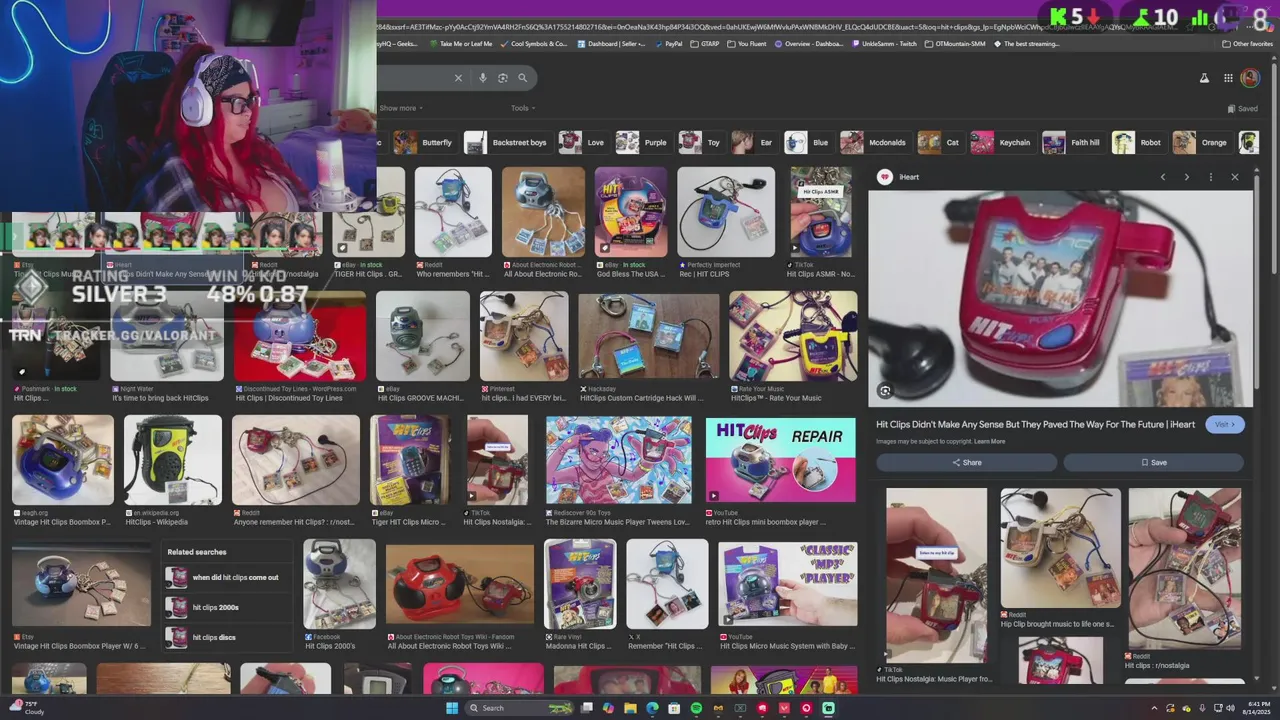Screen dimensions: 1280x720
Task: Open Search Labs flask icon
Action: click(1204, 78)
